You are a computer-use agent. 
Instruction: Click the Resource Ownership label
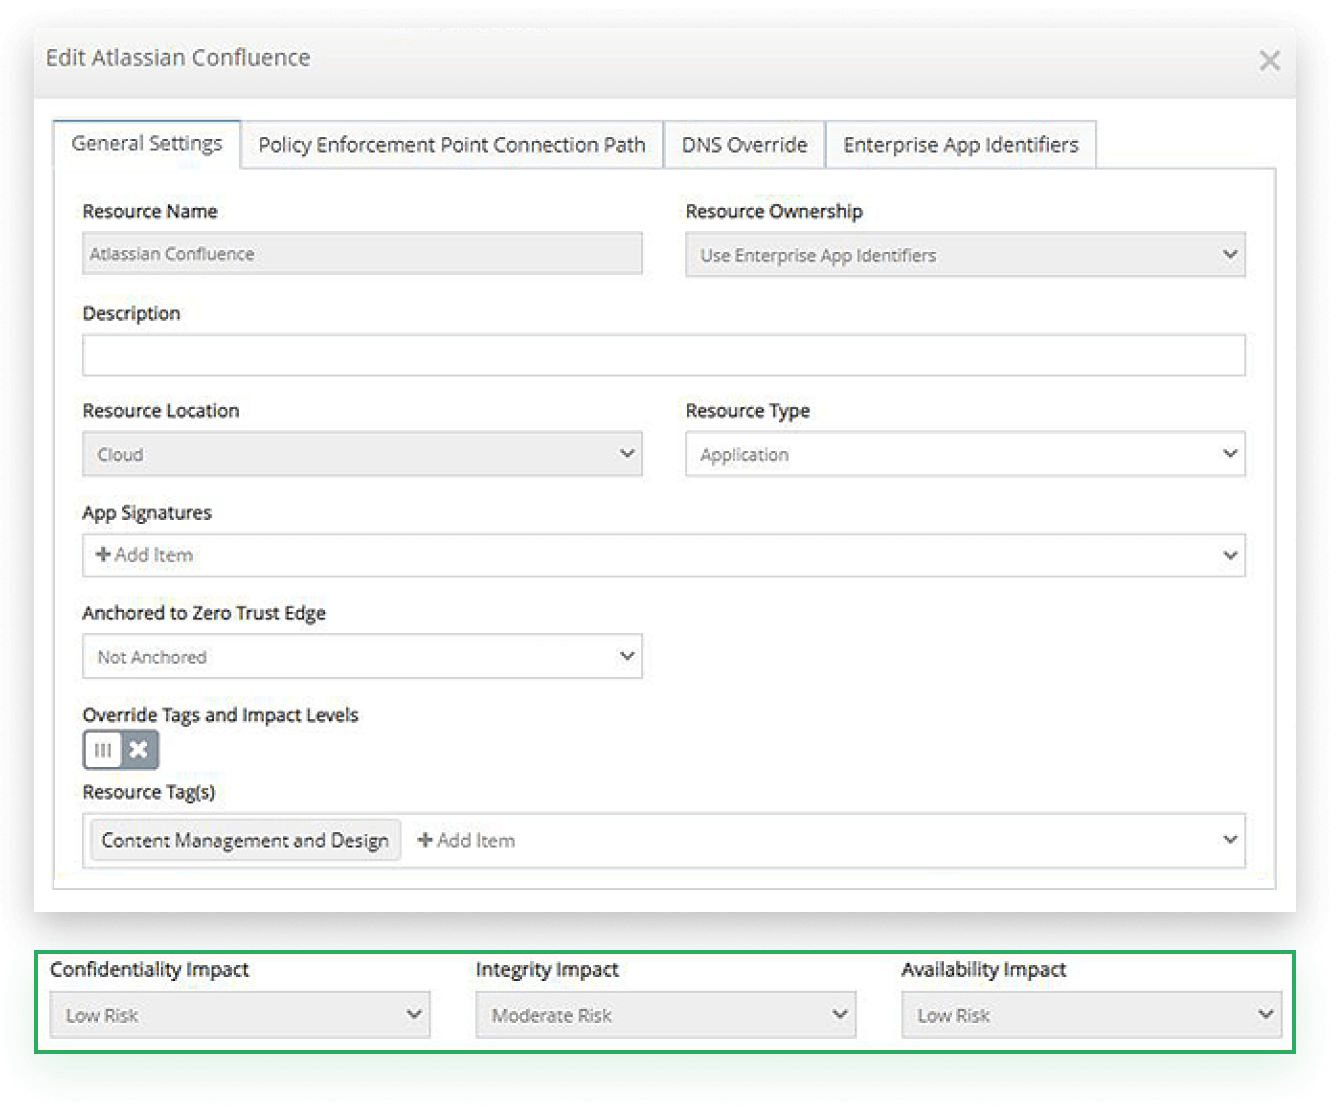click(x=774, y=211)
